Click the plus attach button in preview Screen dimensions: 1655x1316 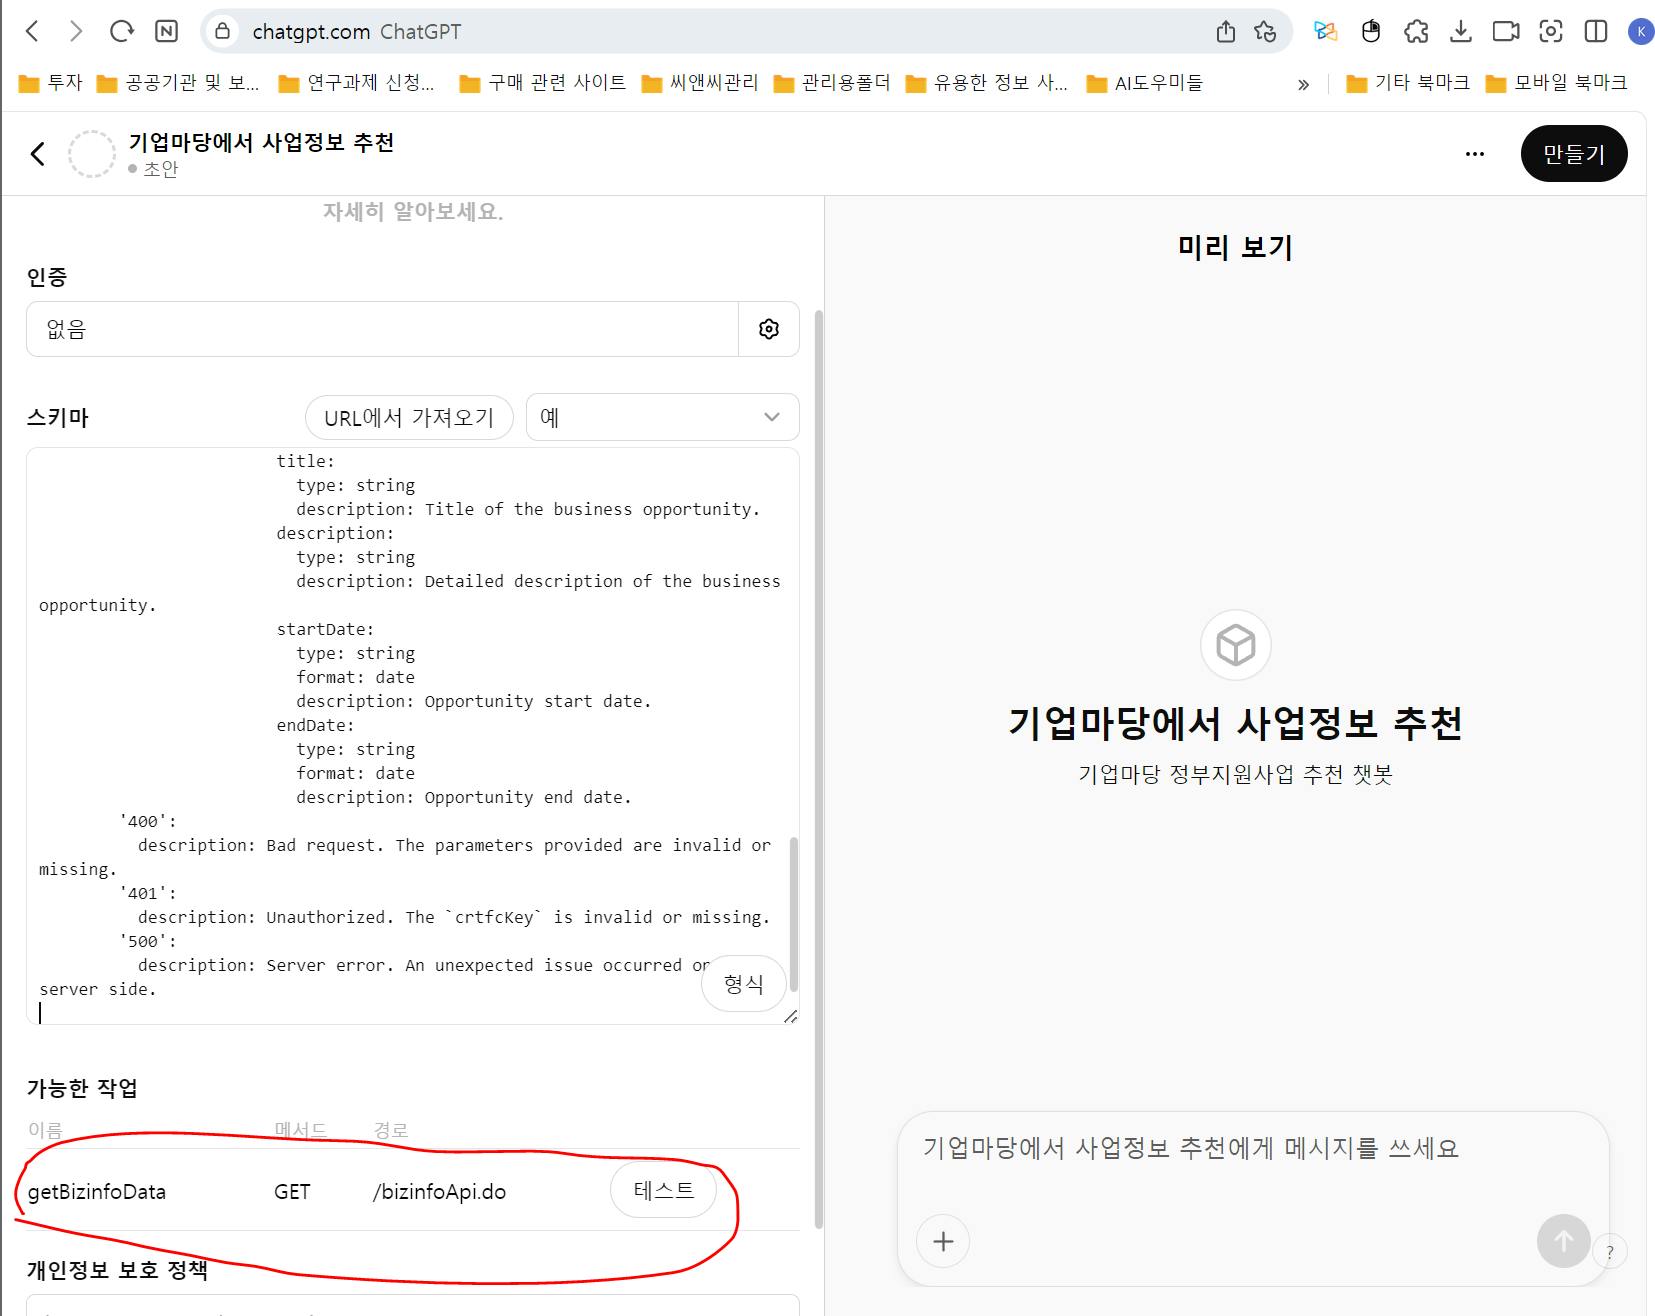943,1241
